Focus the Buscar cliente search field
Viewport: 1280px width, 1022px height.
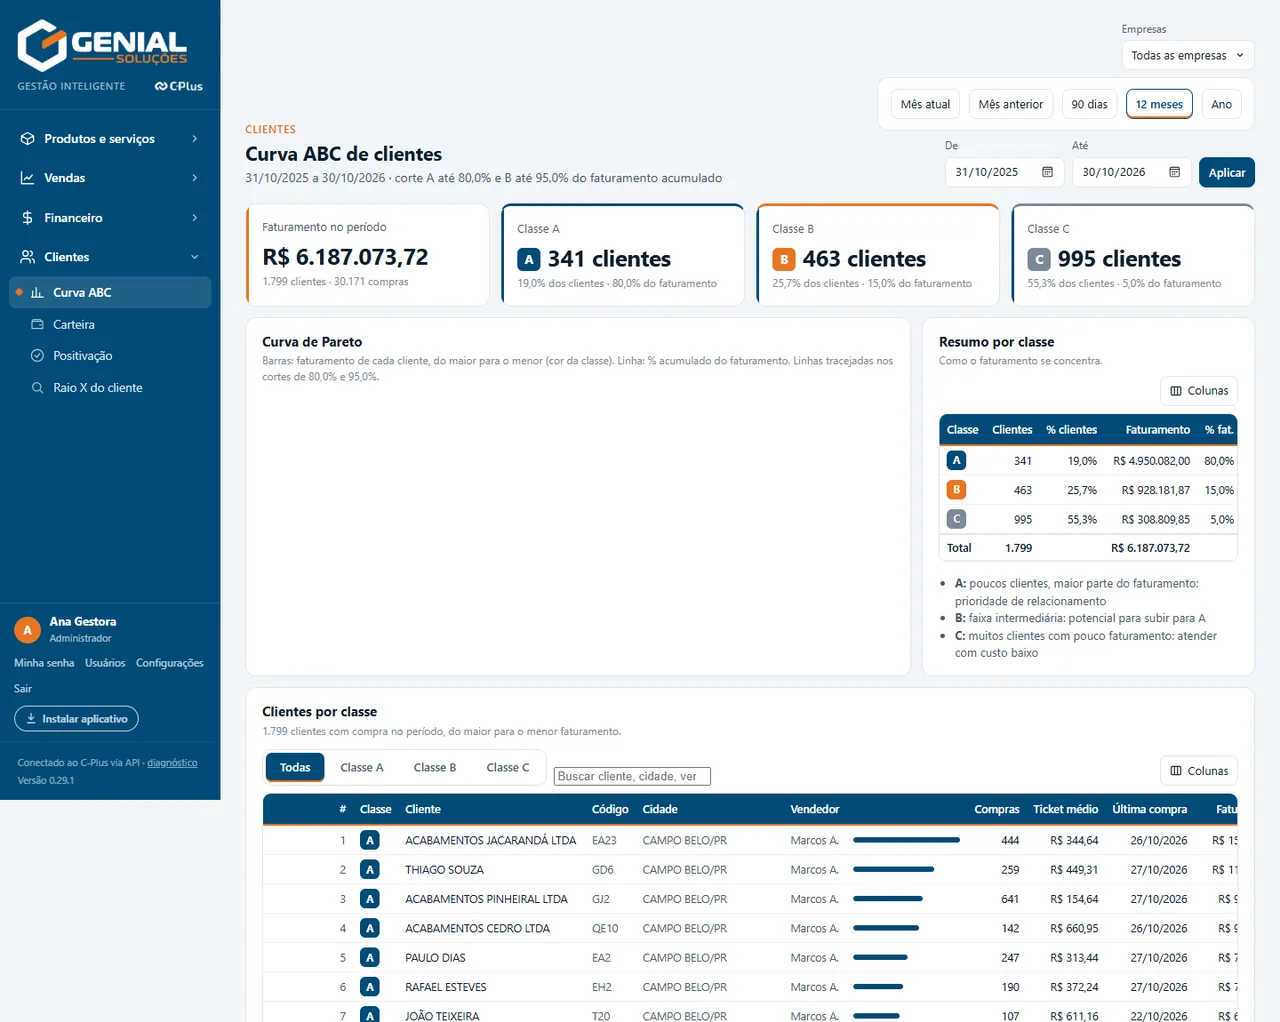[x=632, y=776]
